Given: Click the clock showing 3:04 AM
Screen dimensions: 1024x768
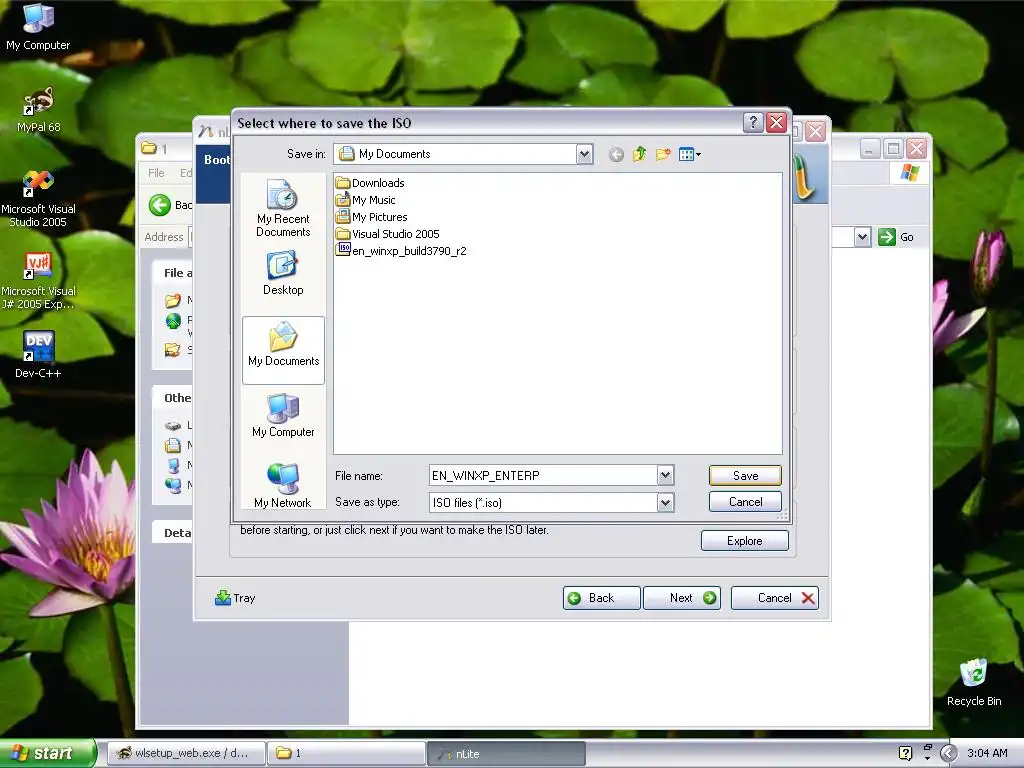Looking at the screenshot, I should click(x=987, y=753).
